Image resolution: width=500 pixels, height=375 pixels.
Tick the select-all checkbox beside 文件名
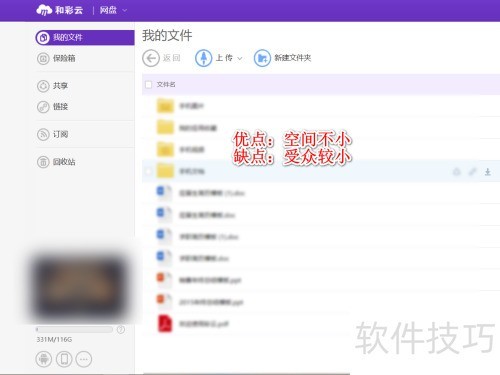(x=149, y=85)
